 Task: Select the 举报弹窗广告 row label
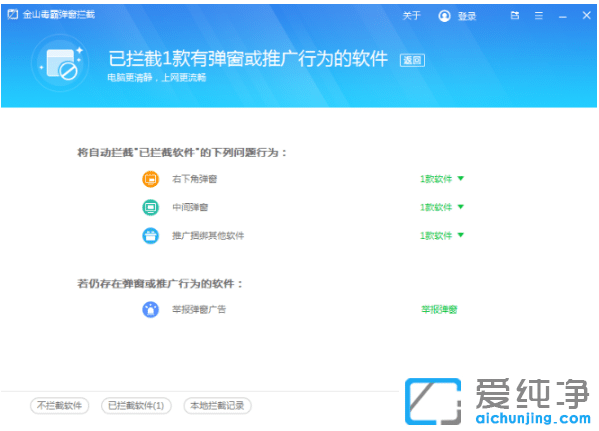199,309
